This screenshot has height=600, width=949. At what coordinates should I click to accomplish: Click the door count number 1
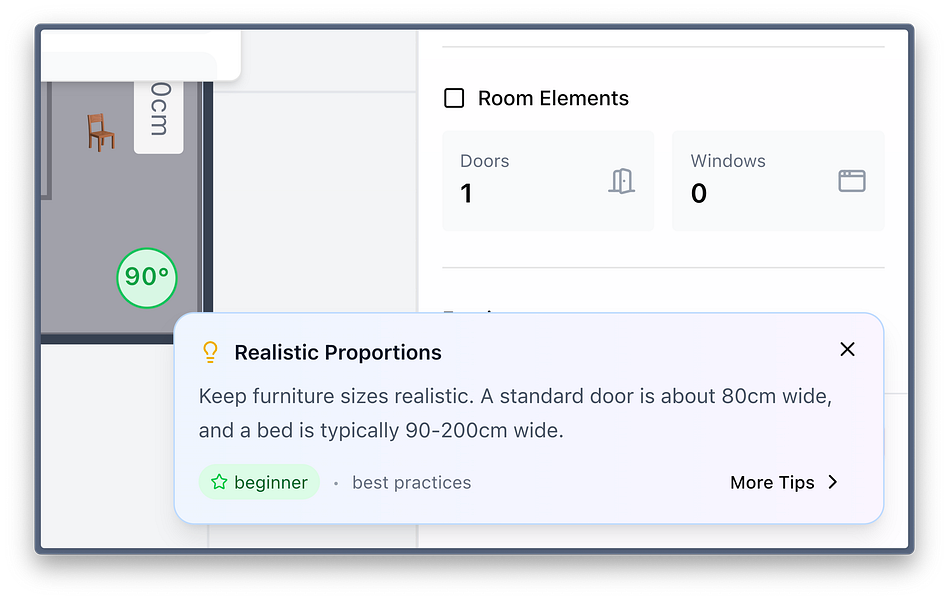coord(466,194)
